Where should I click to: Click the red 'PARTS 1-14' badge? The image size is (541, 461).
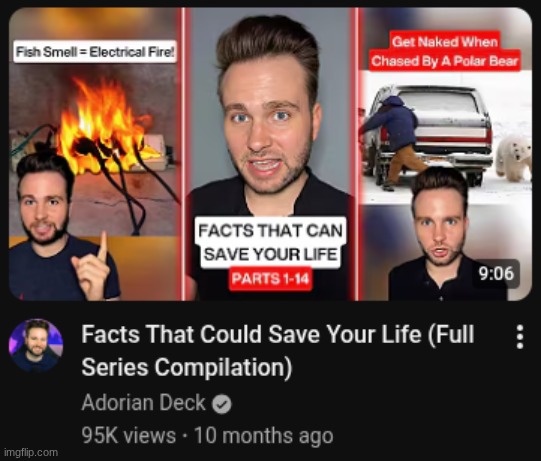(x=270, y=279)
